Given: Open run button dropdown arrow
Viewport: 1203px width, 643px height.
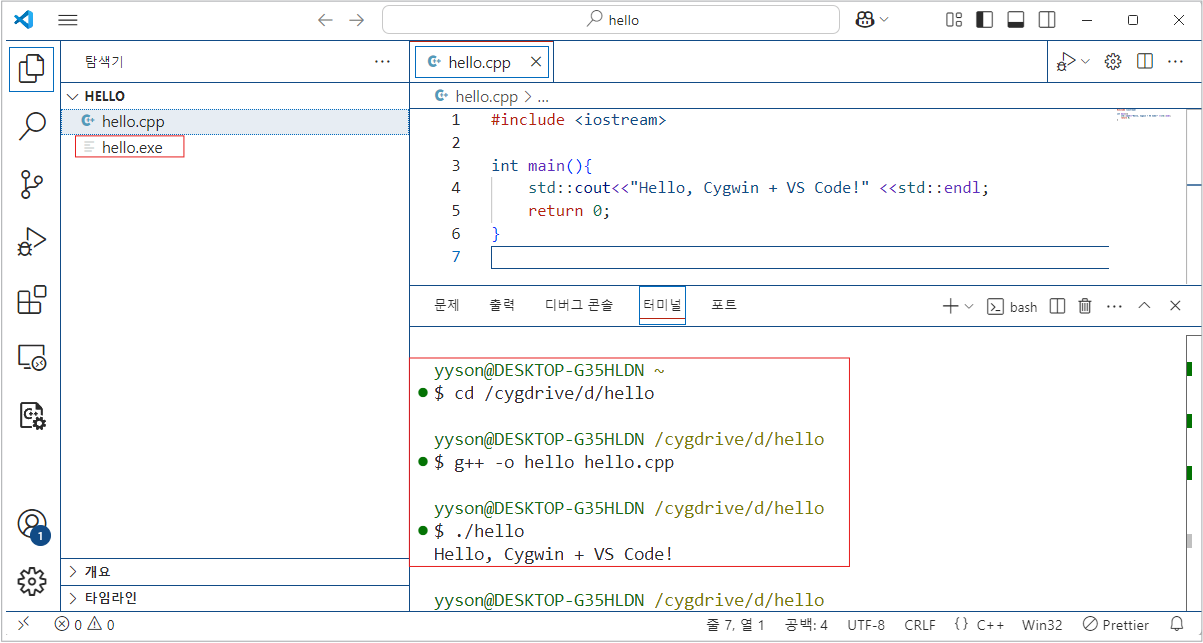Looking at the screenshot, I should (x=1086, y=62).
